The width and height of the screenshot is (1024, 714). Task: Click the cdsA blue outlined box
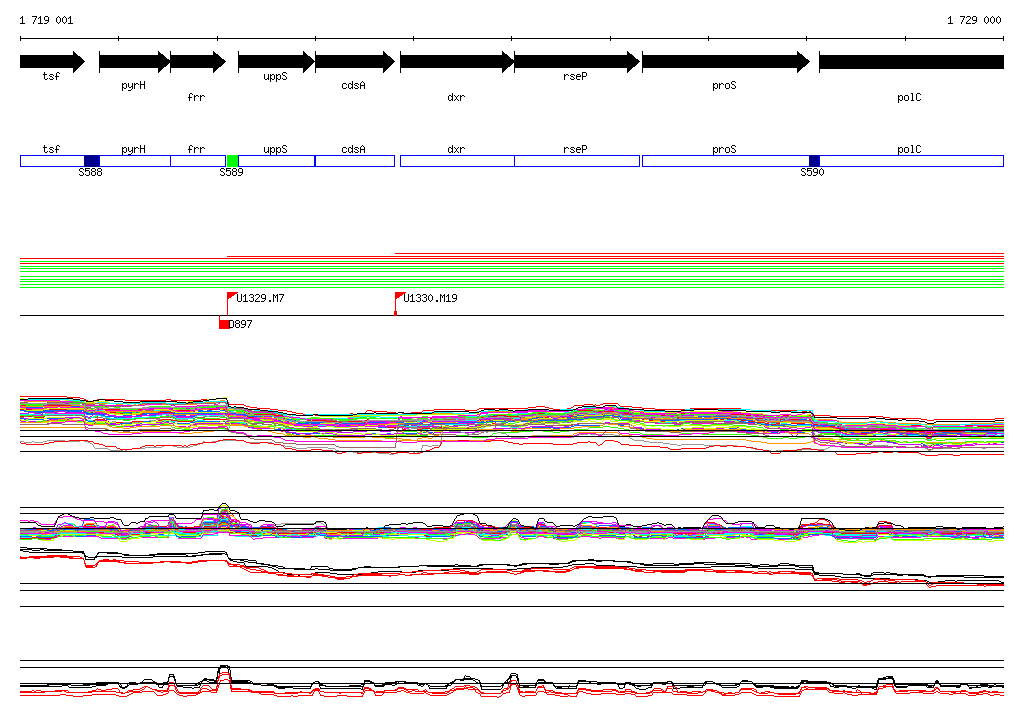[x=355, y=161]
